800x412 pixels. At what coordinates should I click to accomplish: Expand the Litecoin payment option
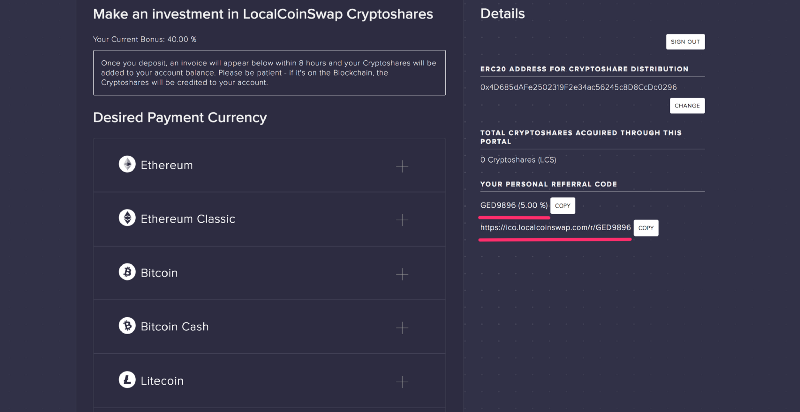coord(402,381)
